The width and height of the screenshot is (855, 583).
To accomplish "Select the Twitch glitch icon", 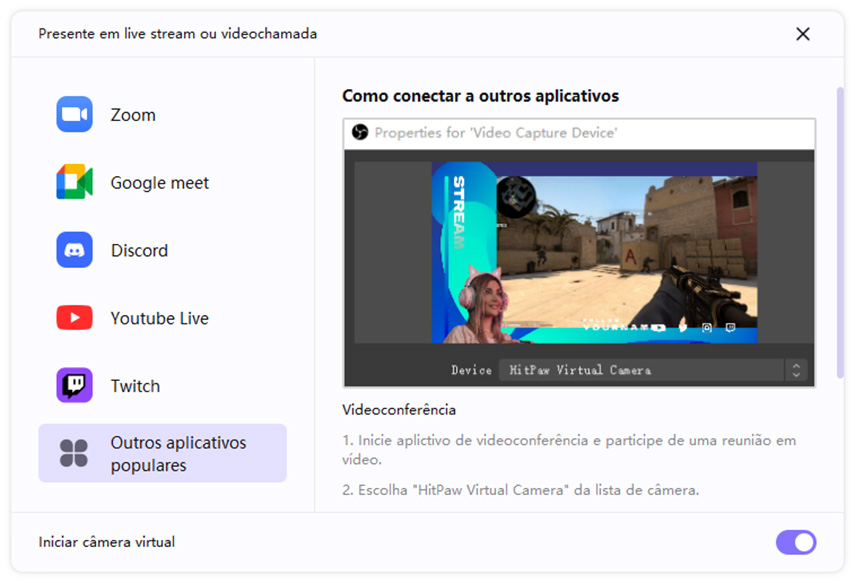I will 73,385.
